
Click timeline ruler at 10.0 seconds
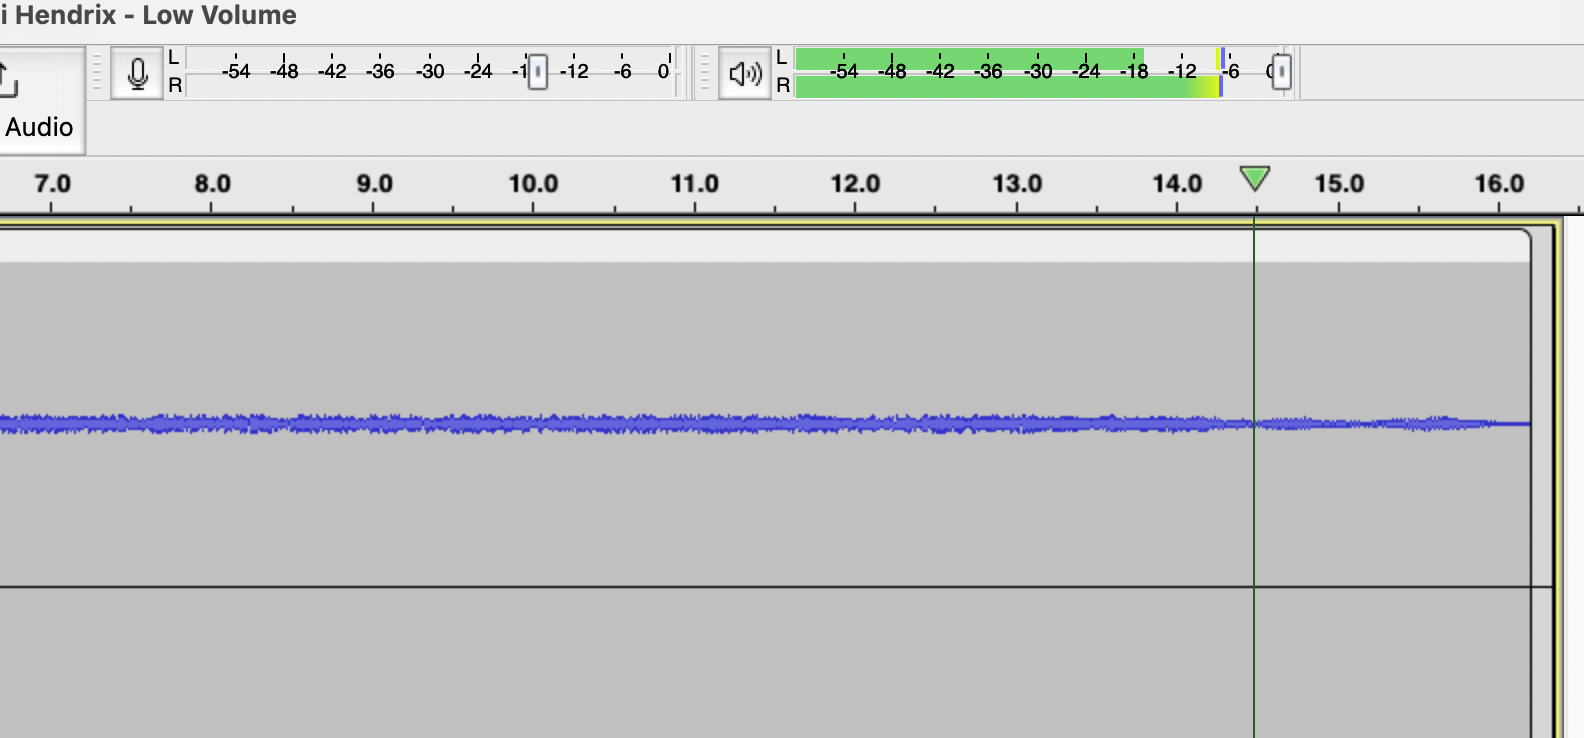point(533,184)
